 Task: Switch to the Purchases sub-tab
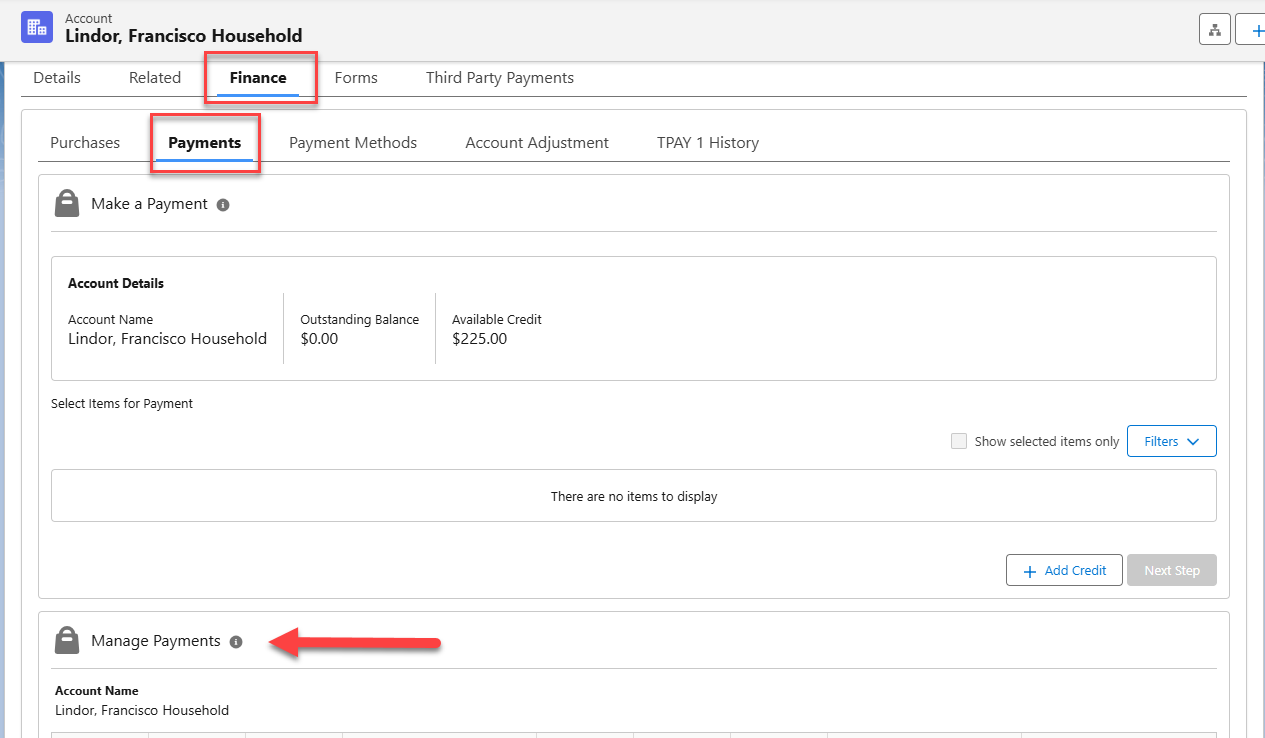click(85, 143)
